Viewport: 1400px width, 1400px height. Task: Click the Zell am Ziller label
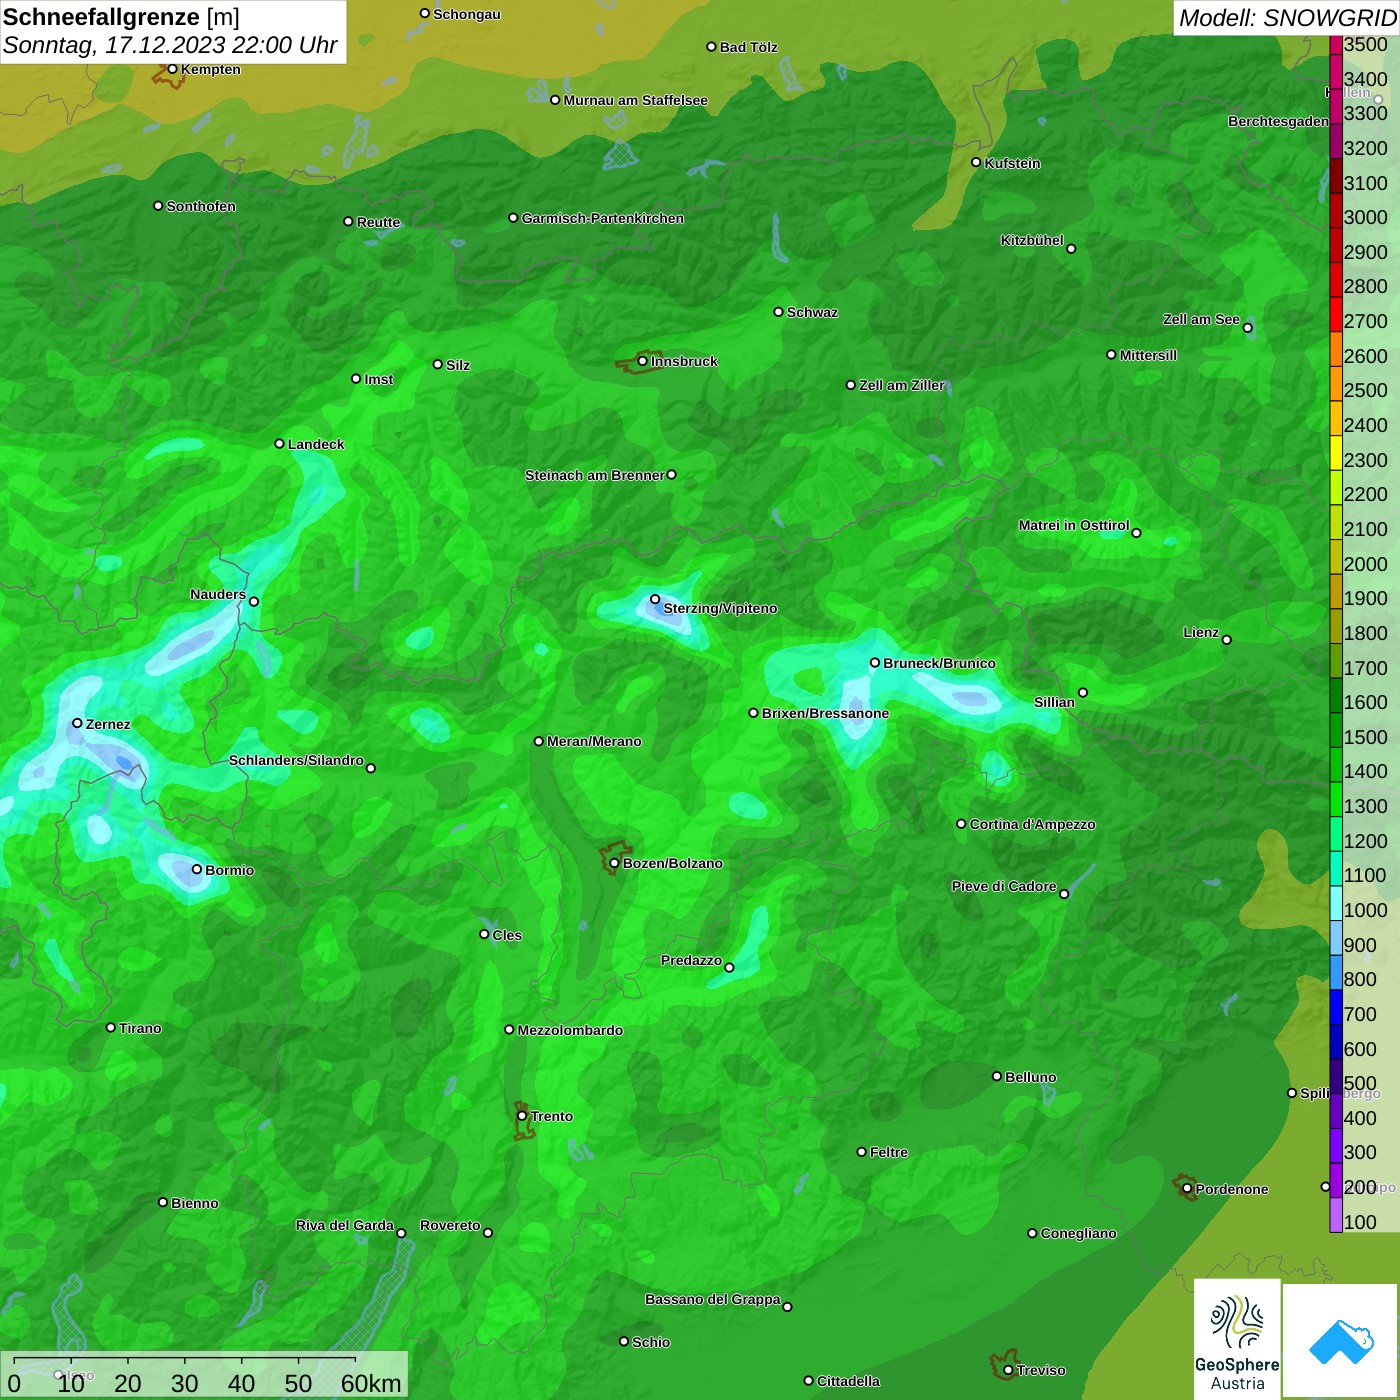(902, 385)
